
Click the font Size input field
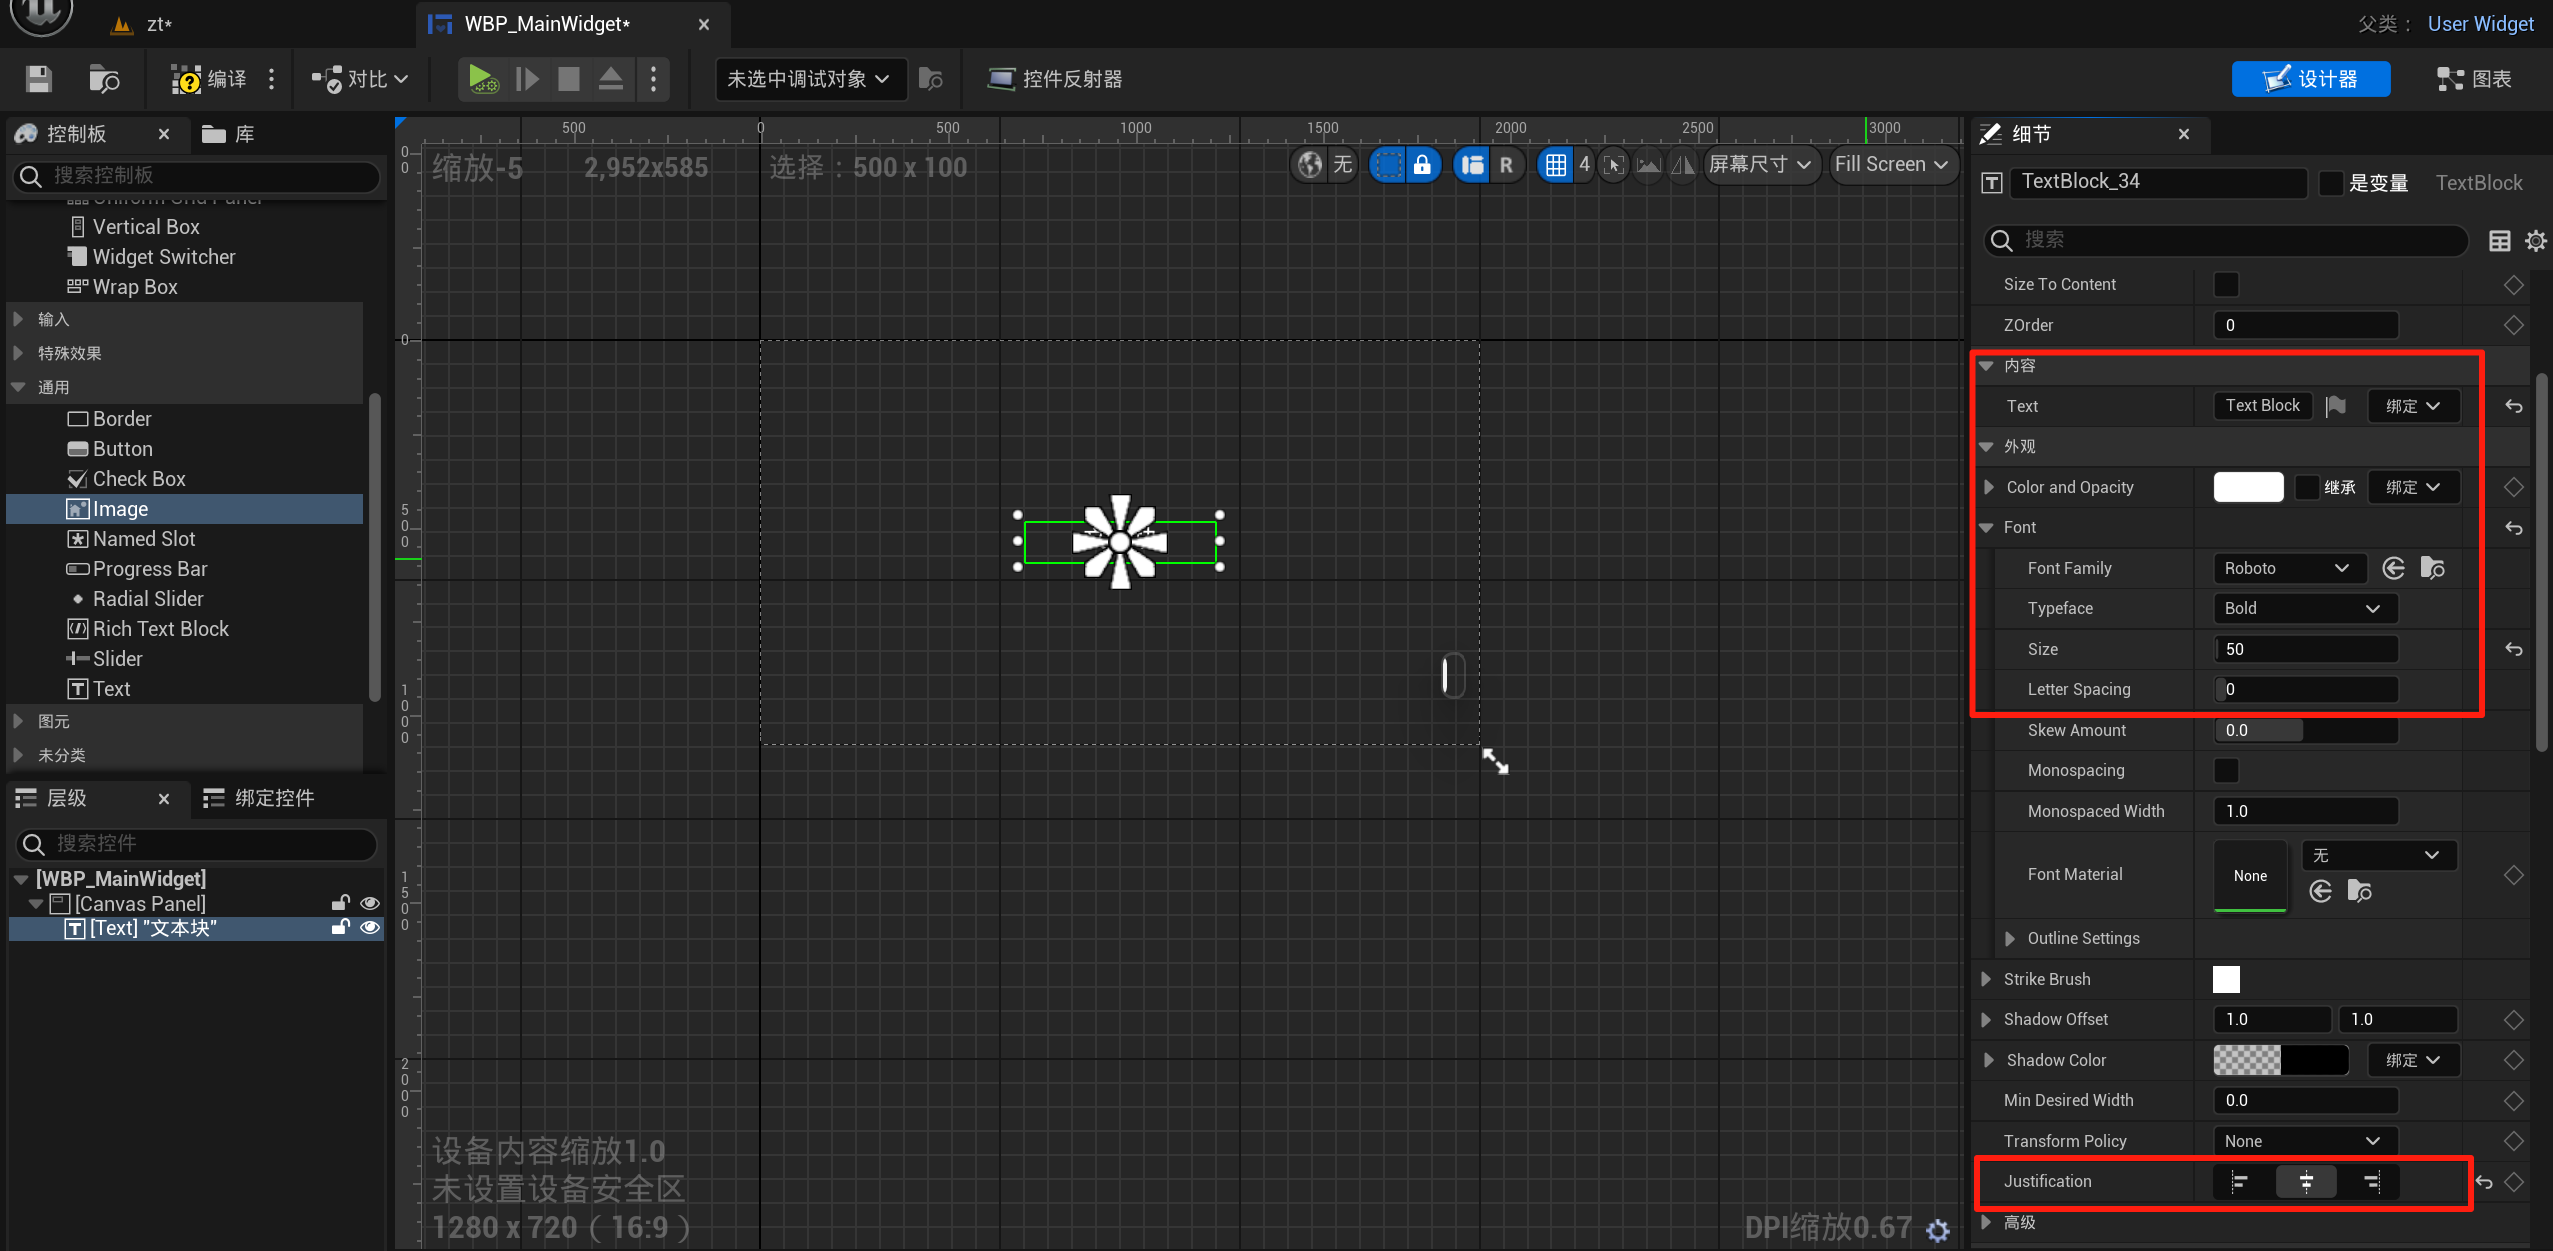[x=2305, y=650]
